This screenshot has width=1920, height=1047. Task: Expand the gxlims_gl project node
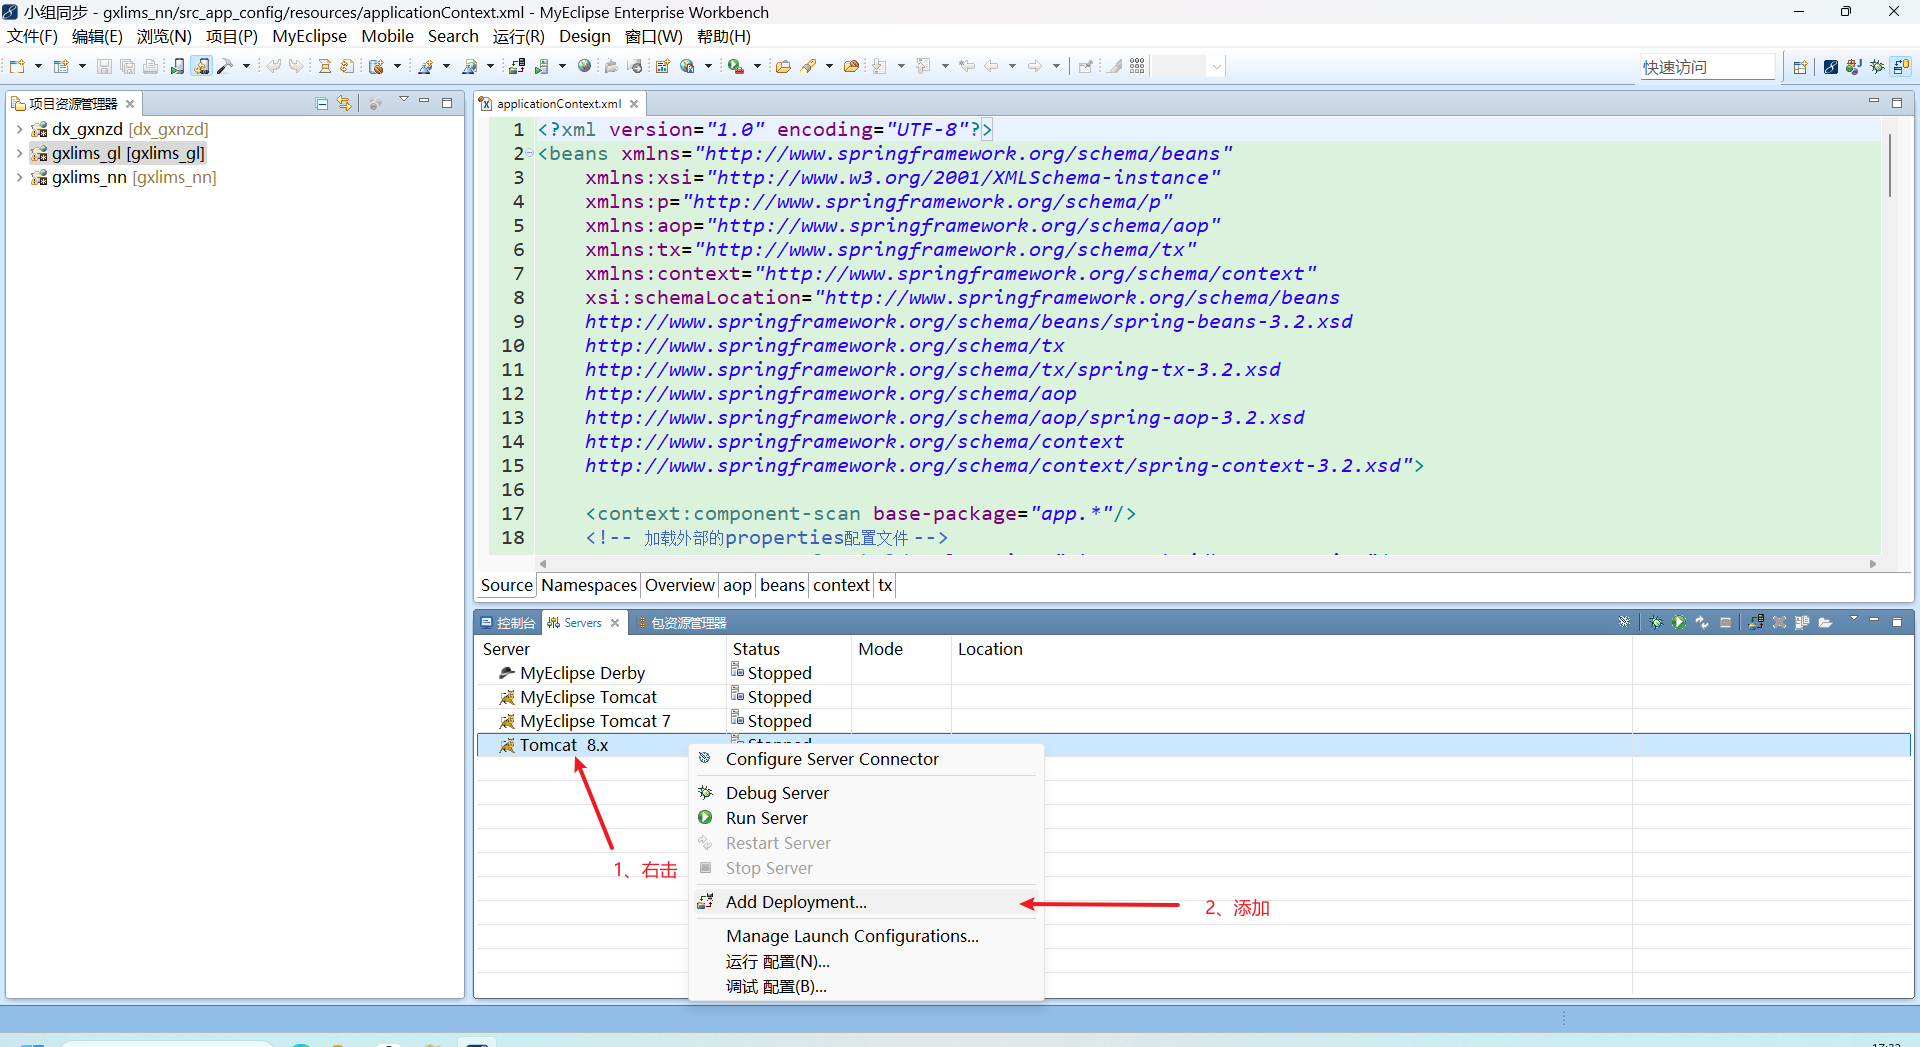pyautogui.click(x=19, y=153)
